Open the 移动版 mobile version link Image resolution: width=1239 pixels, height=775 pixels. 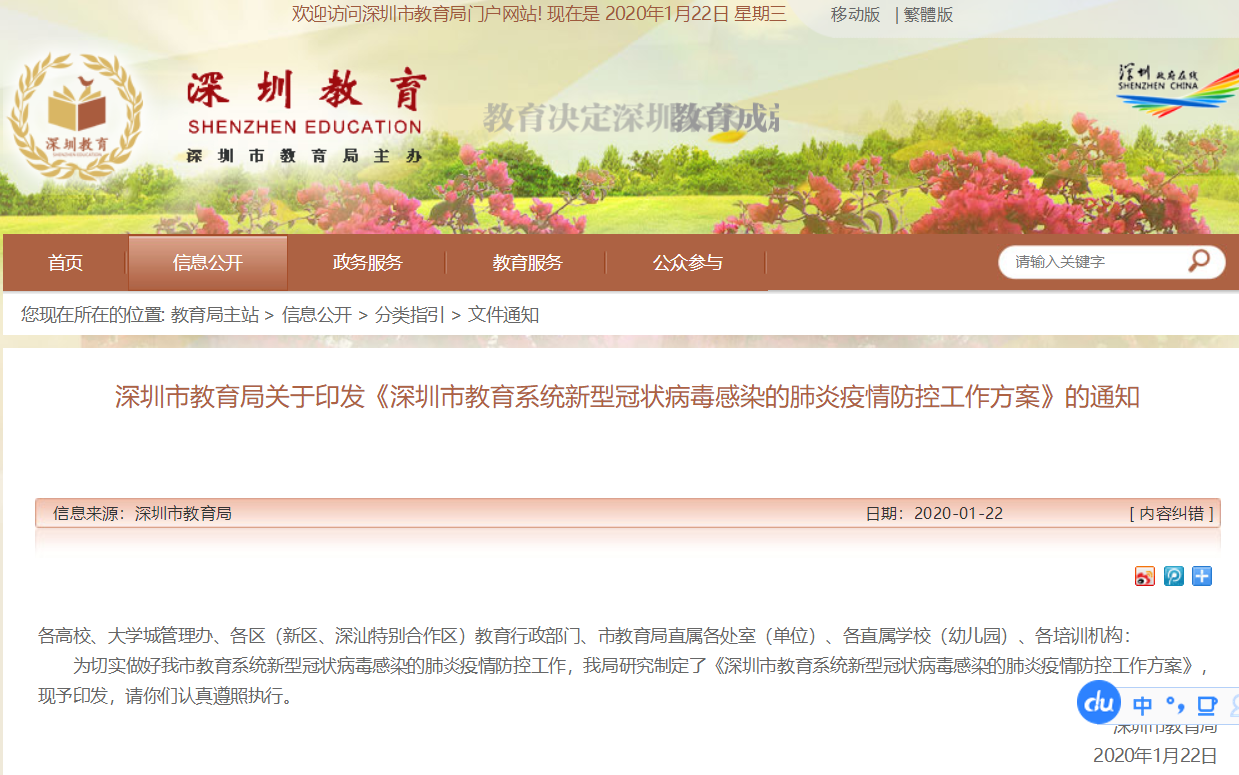coord(855,14)
